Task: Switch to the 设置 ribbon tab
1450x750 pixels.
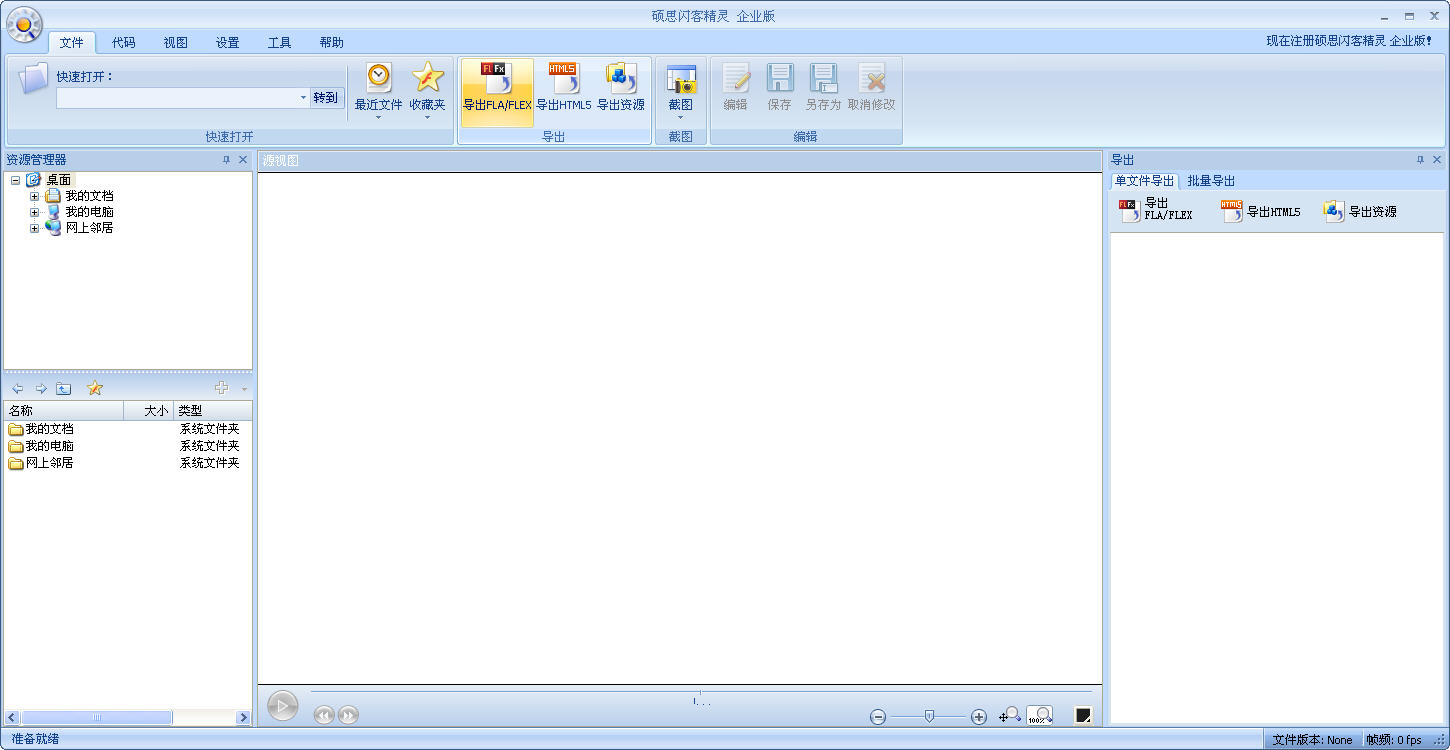Action: pyautogui.click(x=228, y=42)
